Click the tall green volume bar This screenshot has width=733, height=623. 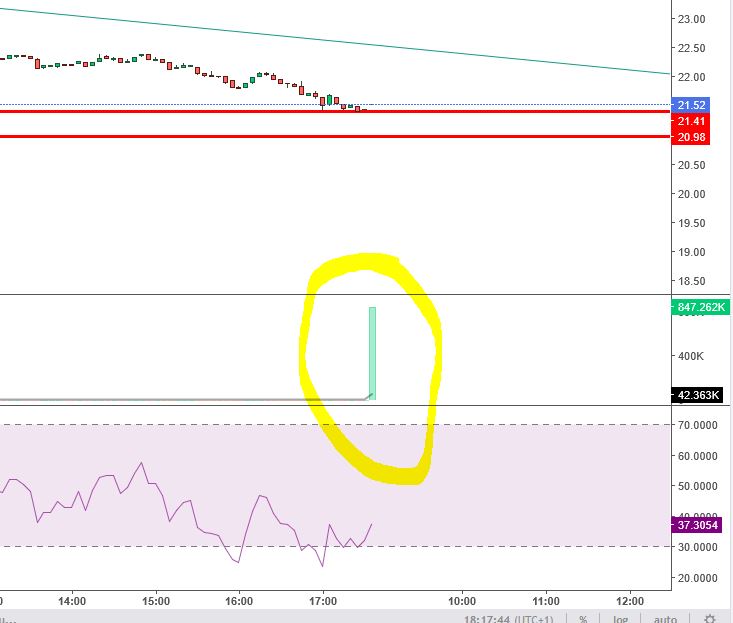pos(372,350)
